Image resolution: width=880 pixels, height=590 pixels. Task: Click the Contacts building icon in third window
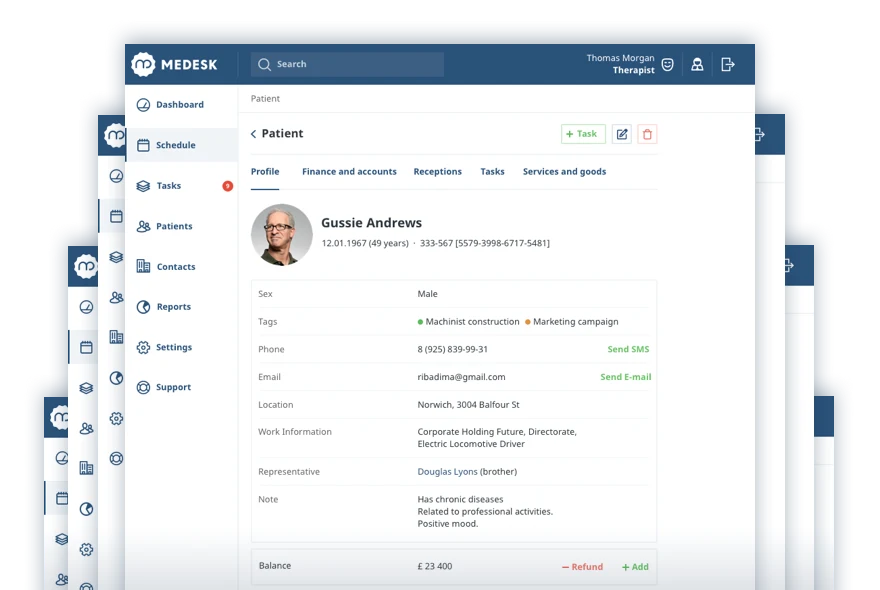point(86,468)
